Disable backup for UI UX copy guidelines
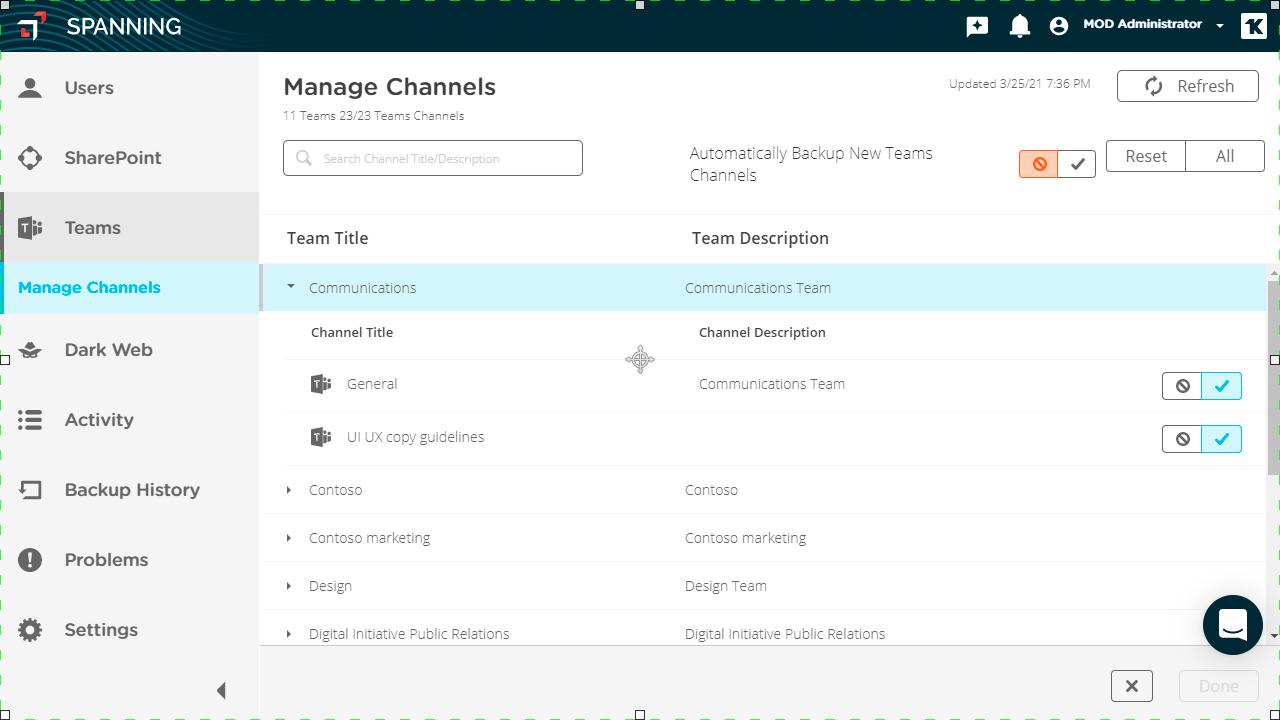The image size is (1280, 720). tap(1182, 439)
